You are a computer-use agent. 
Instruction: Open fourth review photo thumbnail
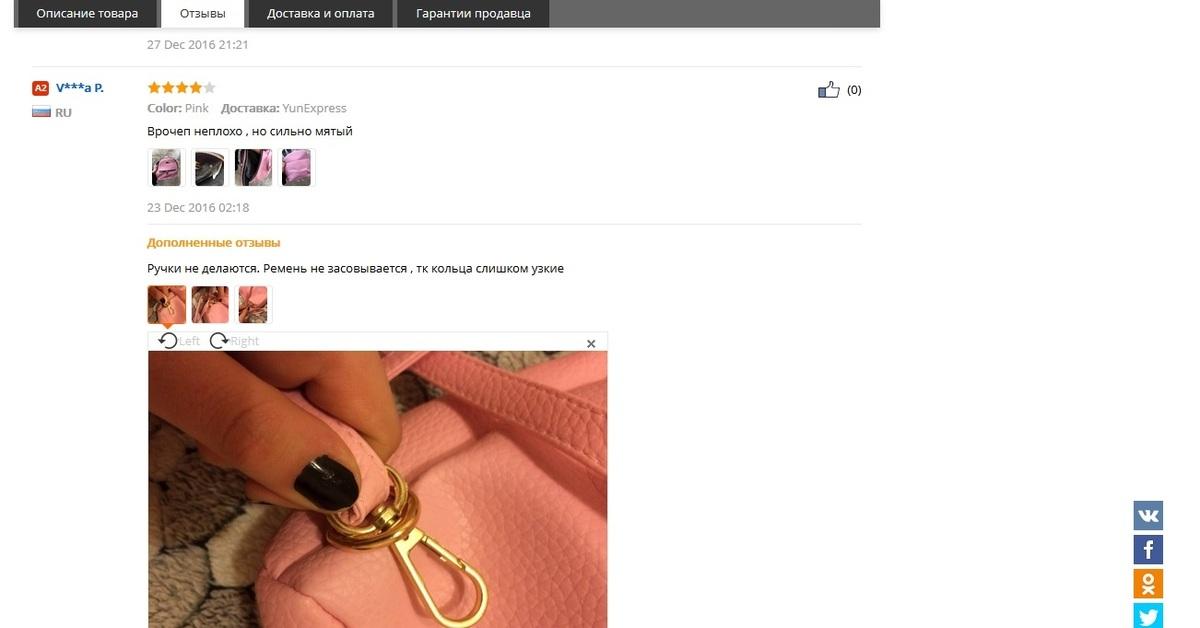coord(297,168)
